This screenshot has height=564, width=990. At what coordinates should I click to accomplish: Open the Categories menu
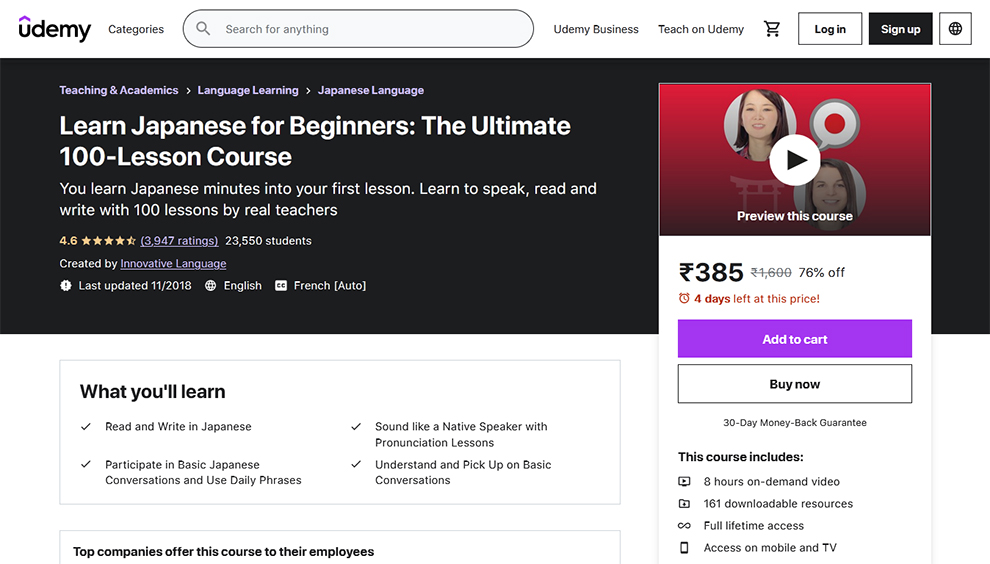click(136, 29)
